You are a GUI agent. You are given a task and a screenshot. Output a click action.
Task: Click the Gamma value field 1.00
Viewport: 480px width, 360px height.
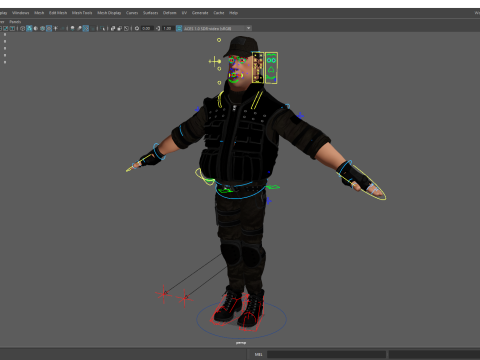(x=168, y=28)
